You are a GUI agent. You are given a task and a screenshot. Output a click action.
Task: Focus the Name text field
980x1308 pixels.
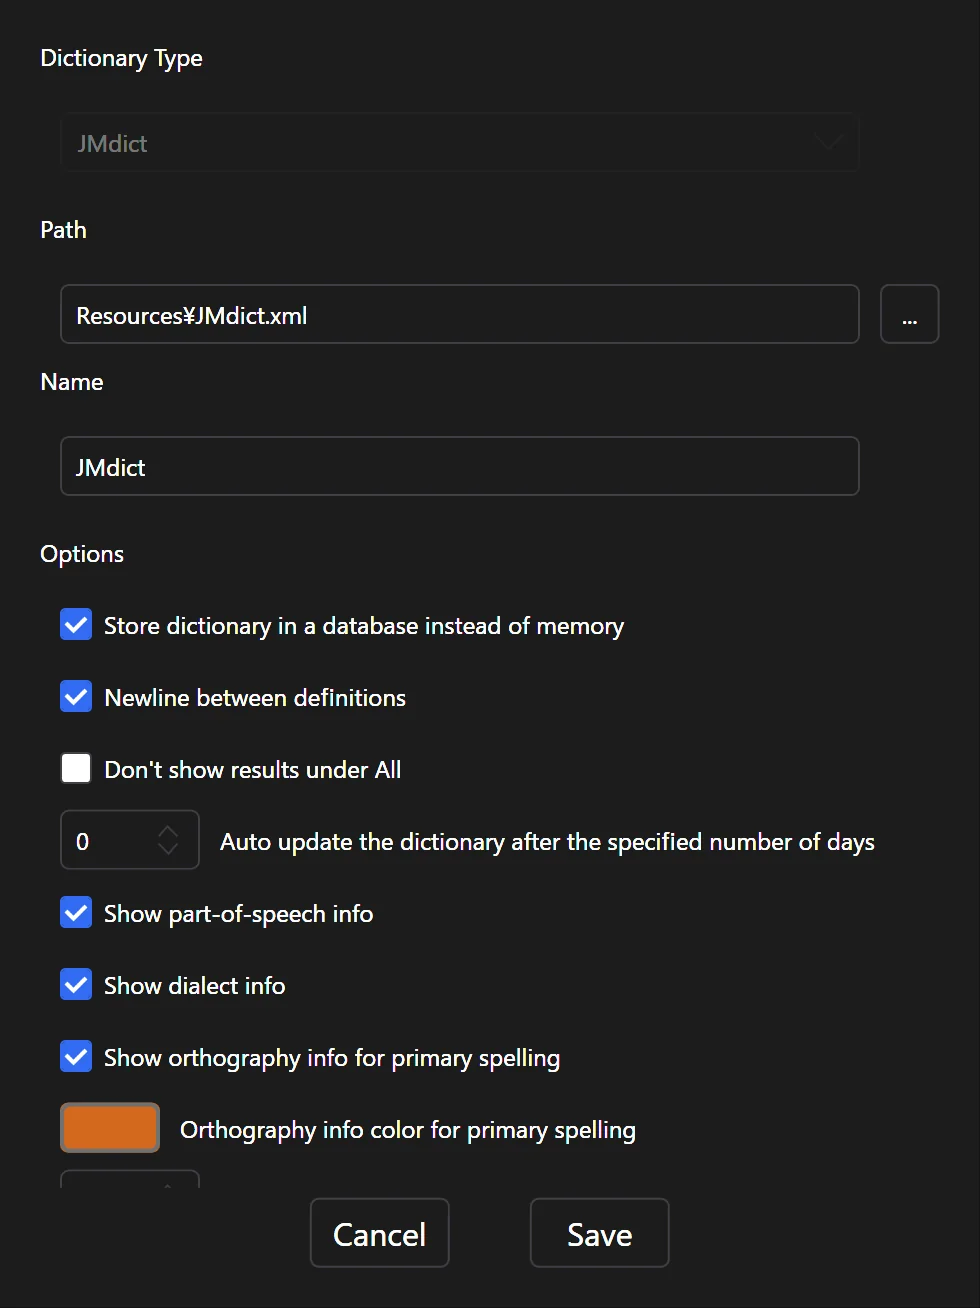(x=459, y=467)
